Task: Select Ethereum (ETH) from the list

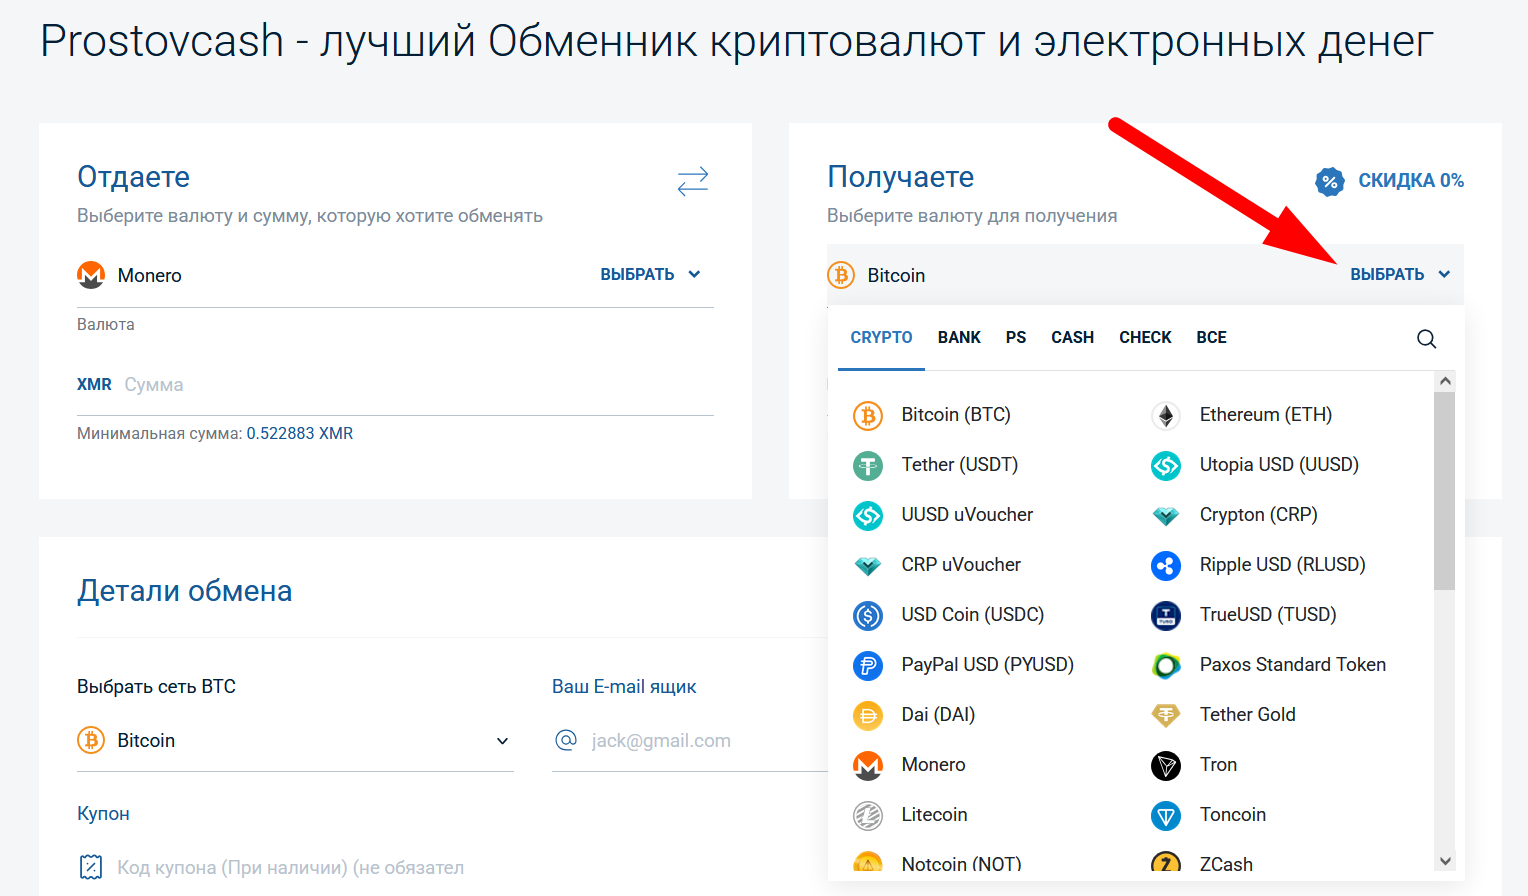Action: (x=1266, y=415)
